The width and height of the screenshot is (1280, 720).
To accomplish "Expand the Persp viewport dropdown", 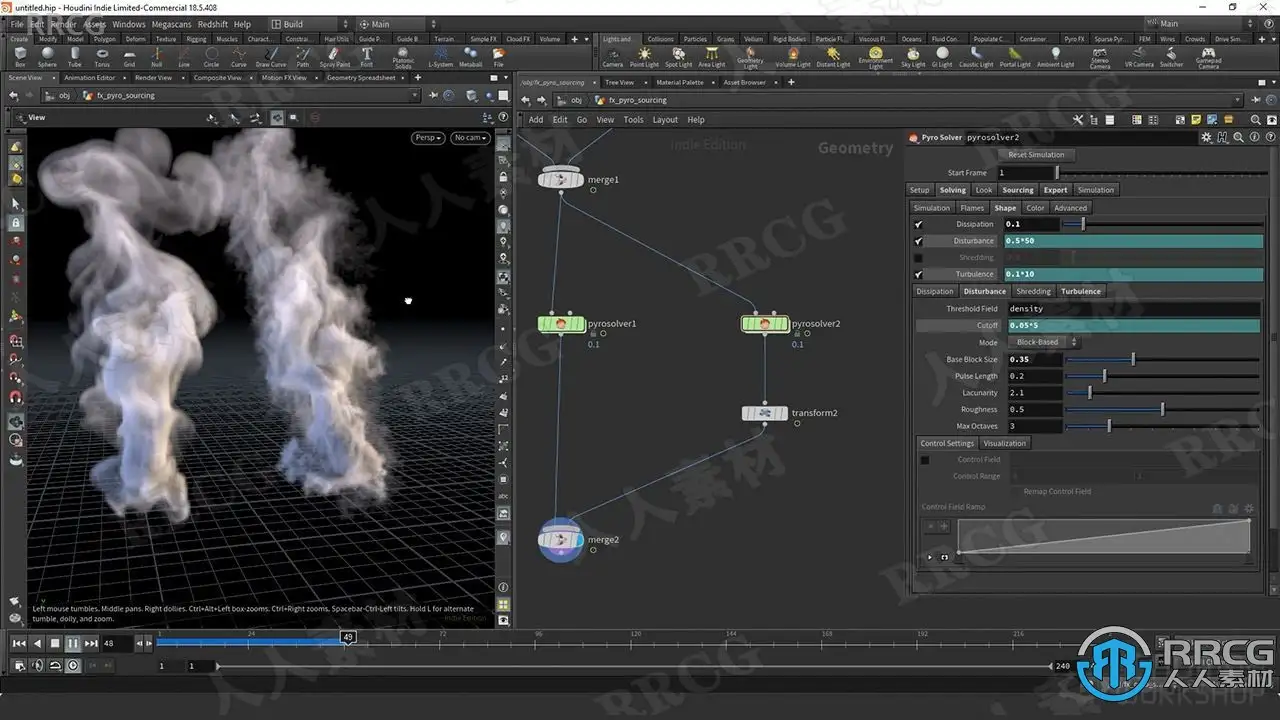I will (428, 138).
